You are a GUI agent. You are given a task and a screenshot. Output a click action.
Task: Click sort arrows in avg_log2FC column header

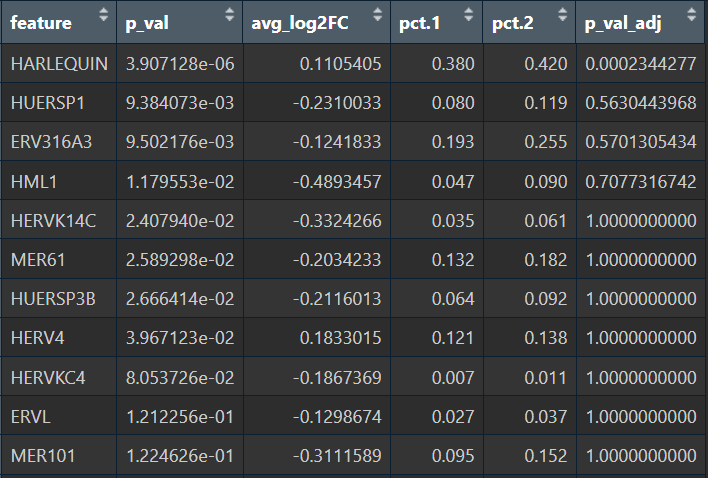[377, 17]
